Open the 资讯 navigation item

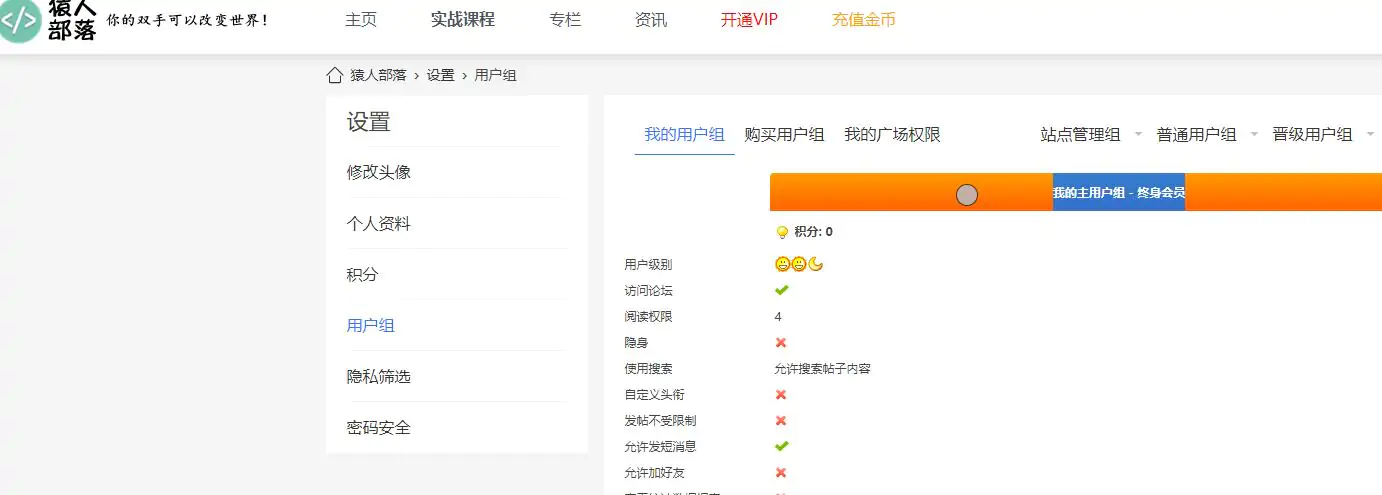pos(651,20)
